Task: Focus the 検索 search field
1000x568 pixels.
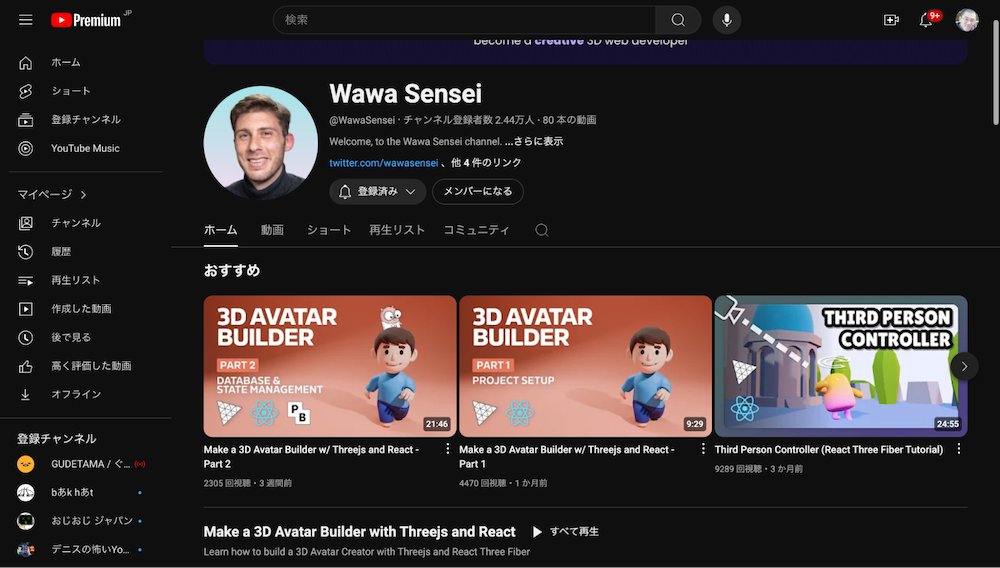Action: point(464,20)
